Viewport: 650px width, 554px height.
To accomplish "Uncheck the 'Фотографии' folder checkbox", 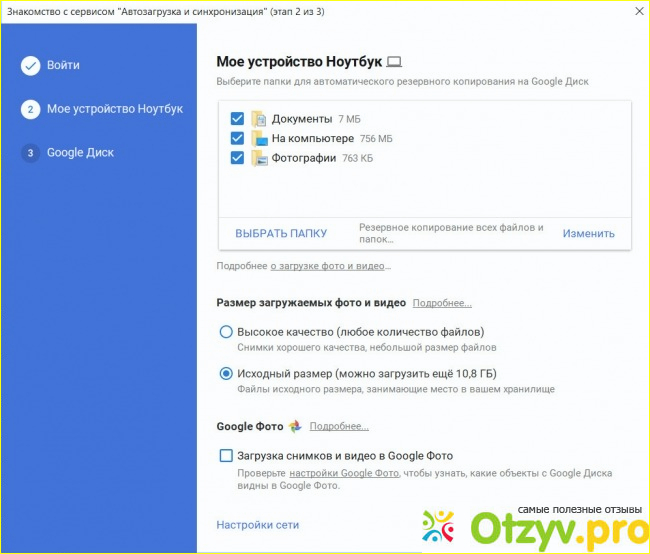I will (237, 158).
